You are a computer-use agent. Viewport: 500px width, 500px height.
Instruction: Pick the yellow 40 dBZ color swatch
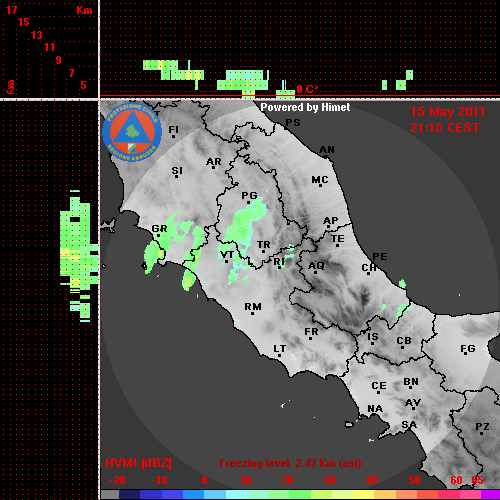(363, 495)
